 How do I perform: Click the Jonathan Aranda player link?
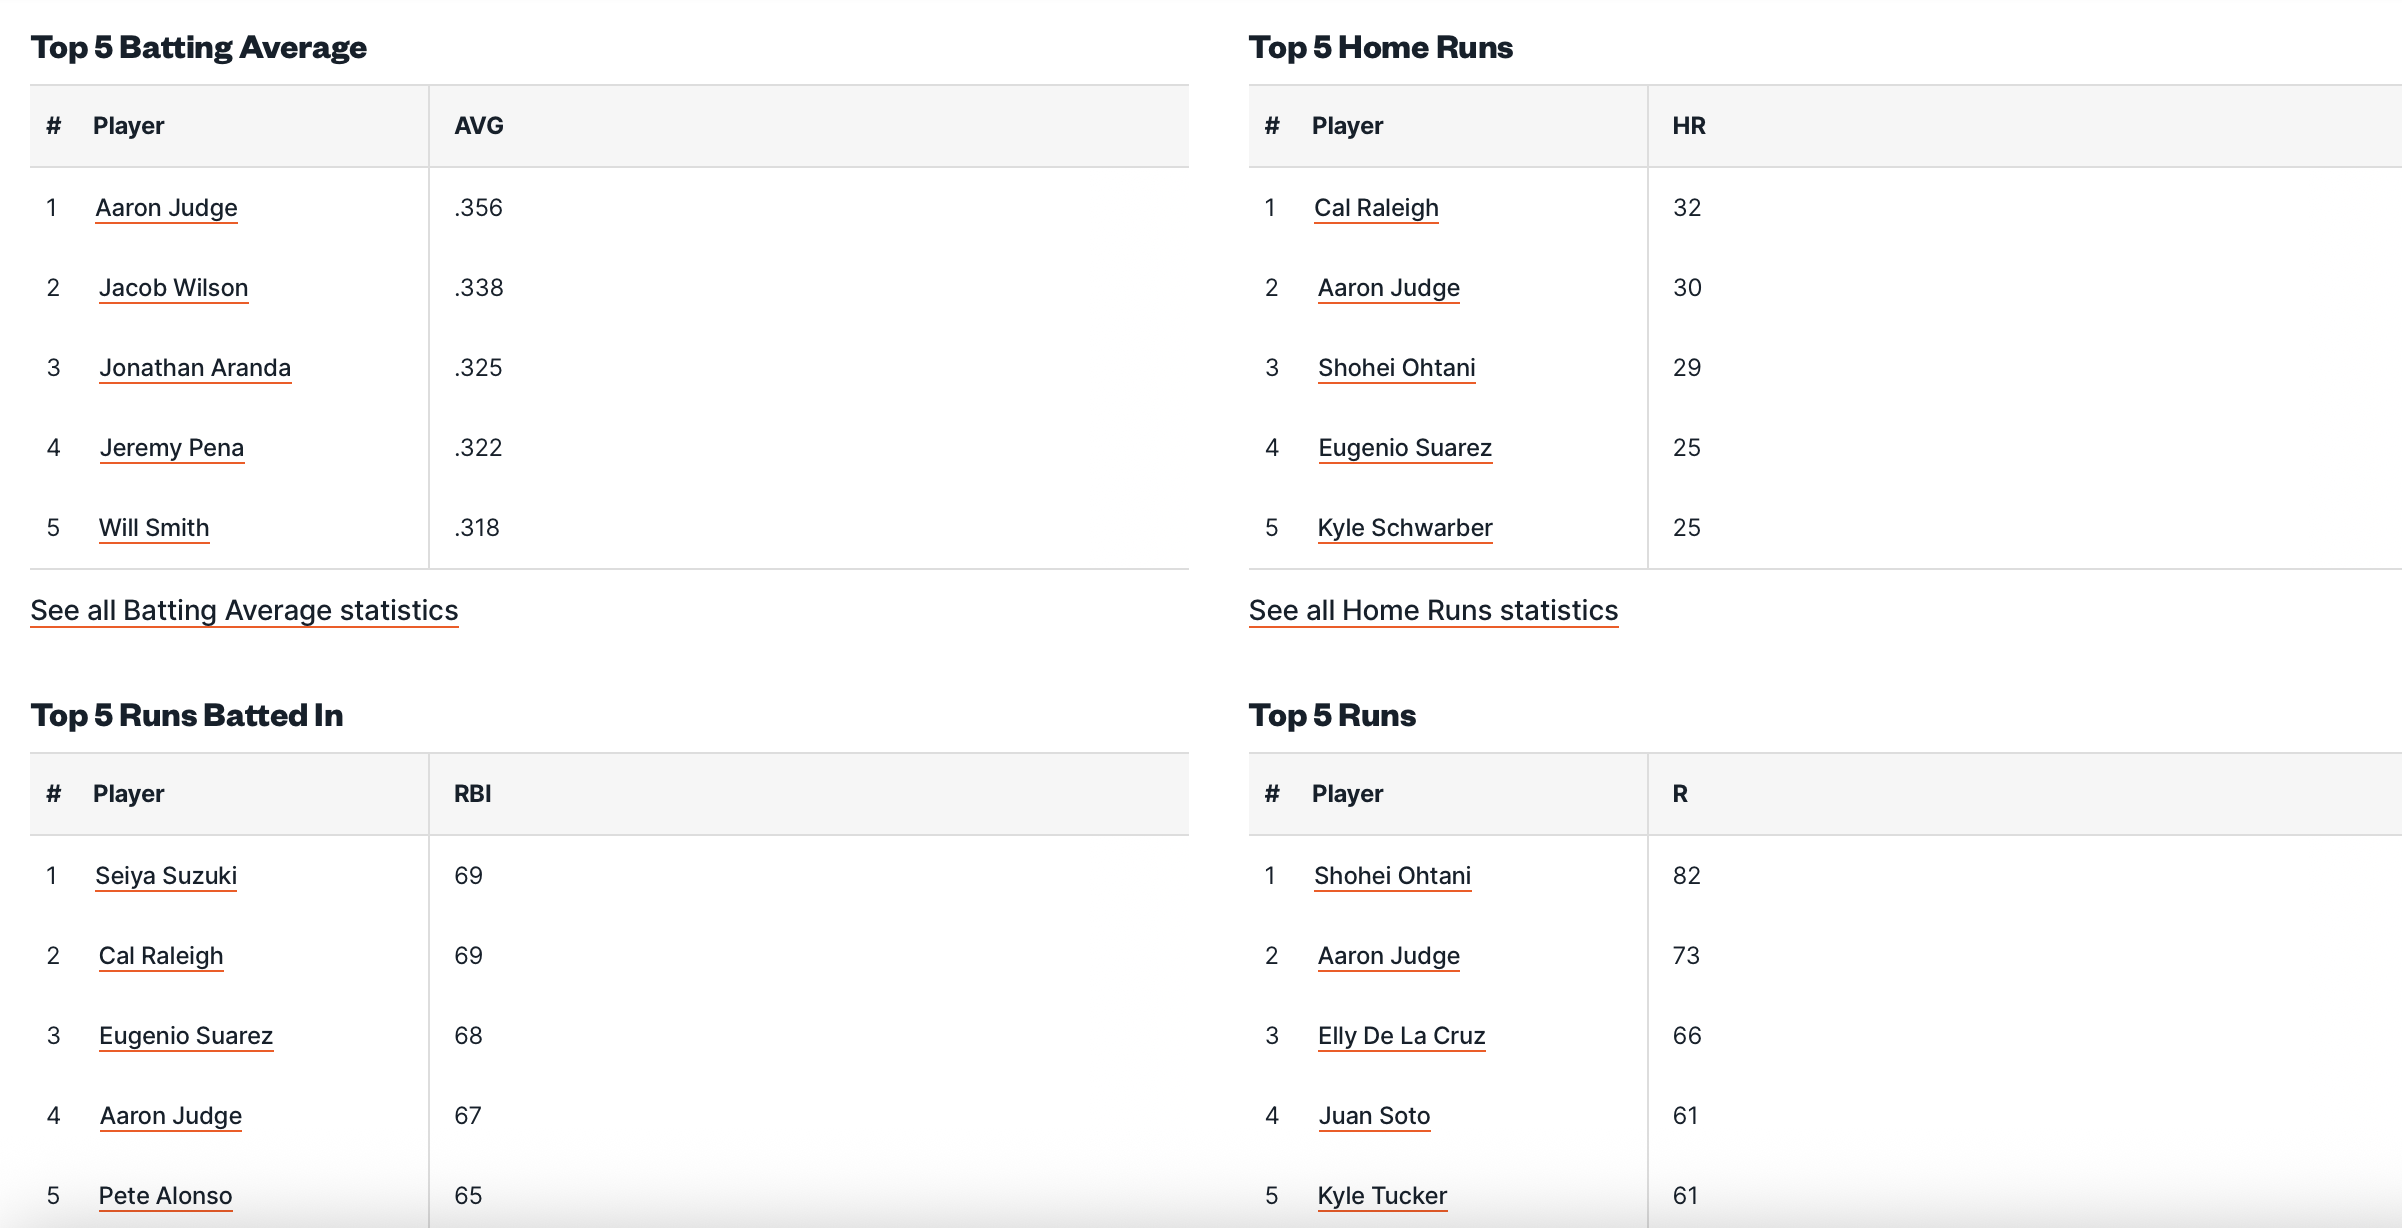tap(195, 368)
